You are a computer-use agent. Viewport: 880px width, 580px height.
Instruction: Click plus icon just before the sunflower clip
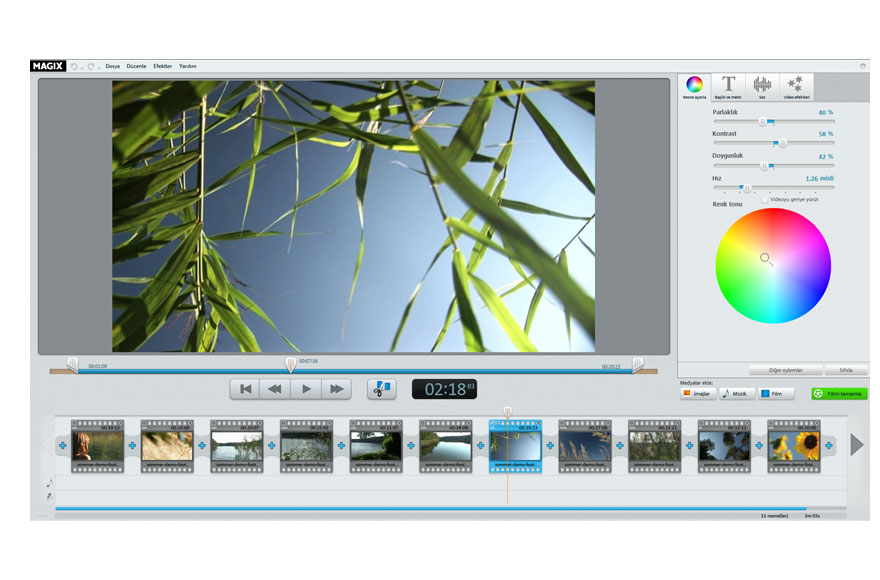(759, 445)
